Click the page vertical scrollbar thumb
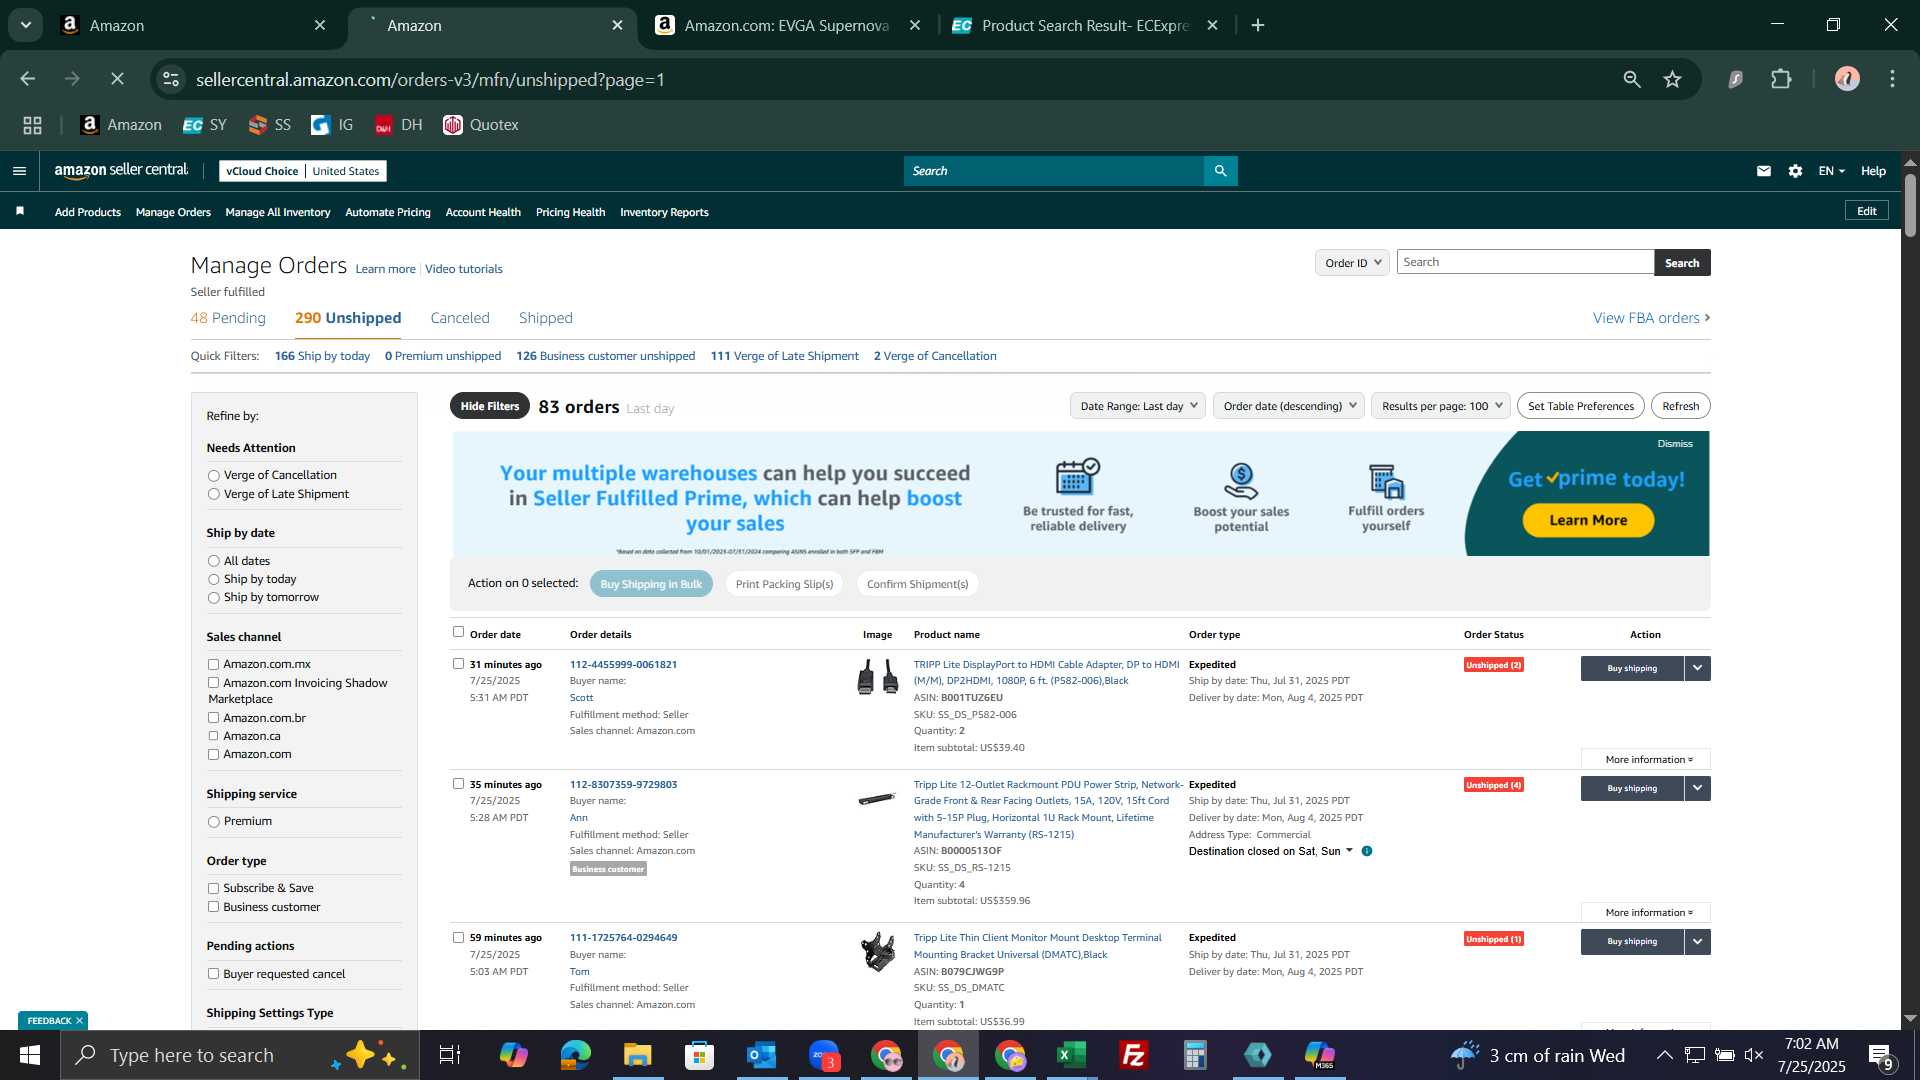 tap(1910, 205)
